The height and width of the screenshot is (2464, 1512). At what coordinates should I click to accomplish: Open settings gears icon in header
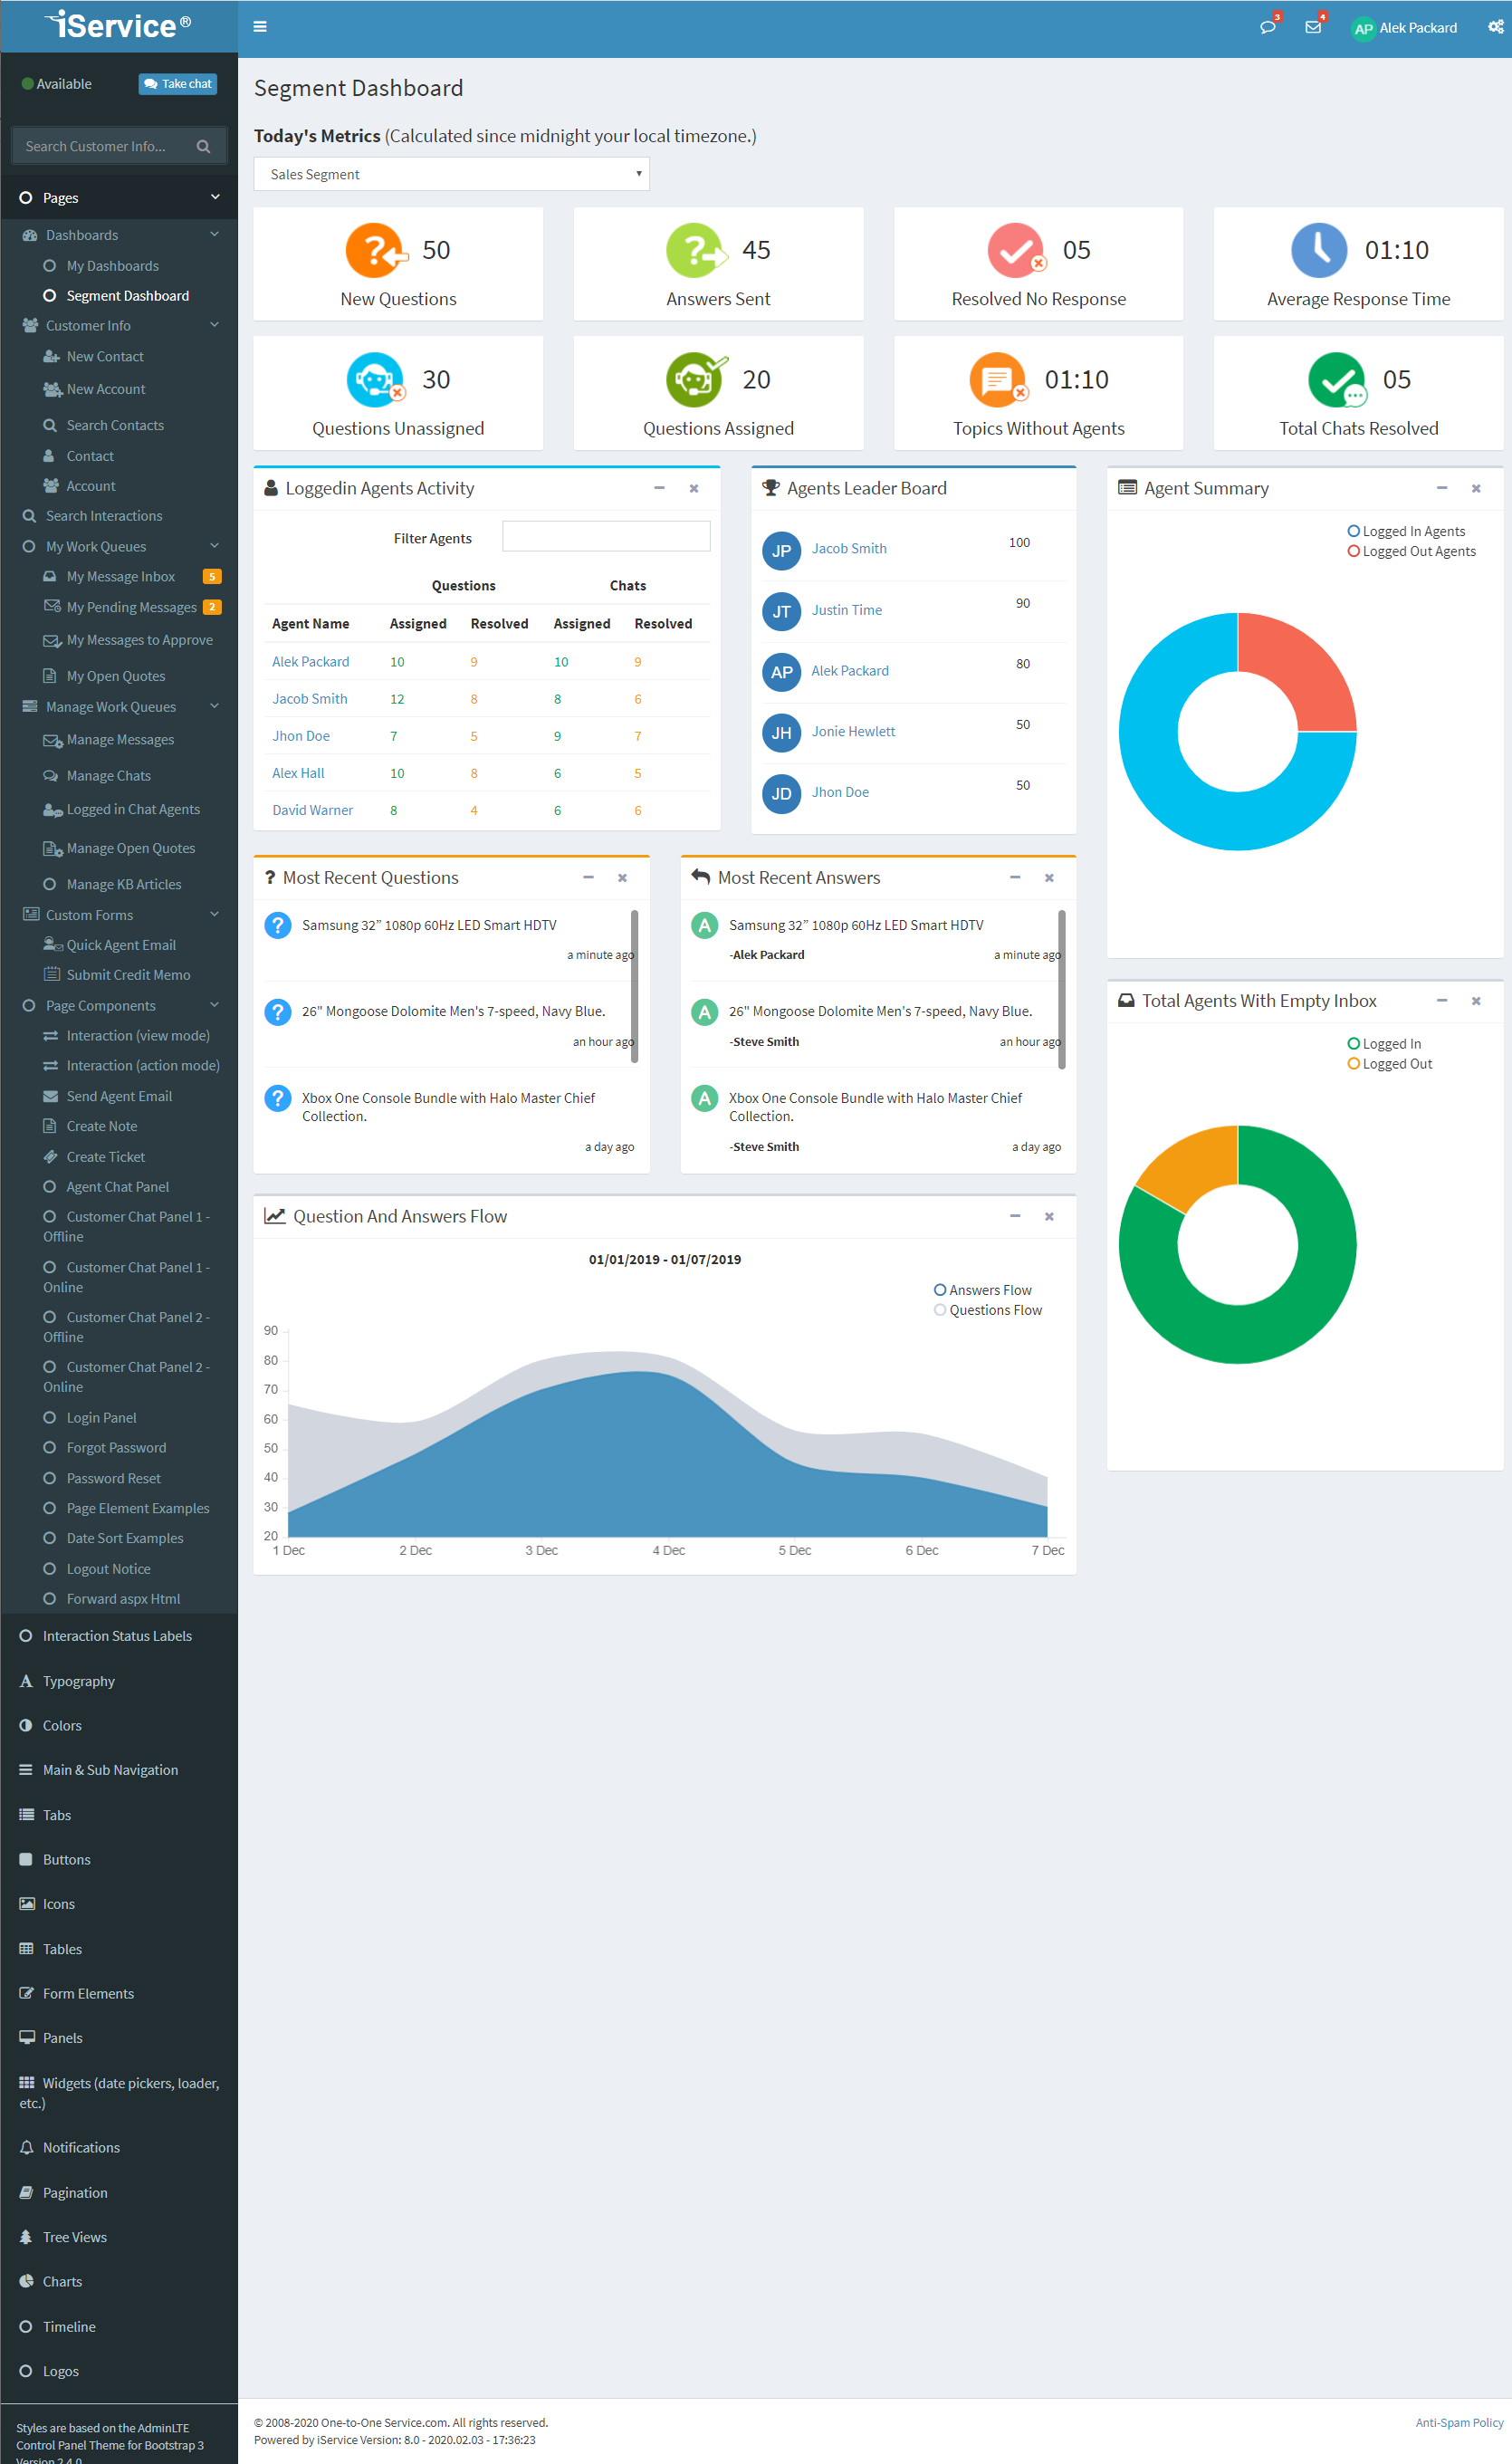[x=1495, y=27]
